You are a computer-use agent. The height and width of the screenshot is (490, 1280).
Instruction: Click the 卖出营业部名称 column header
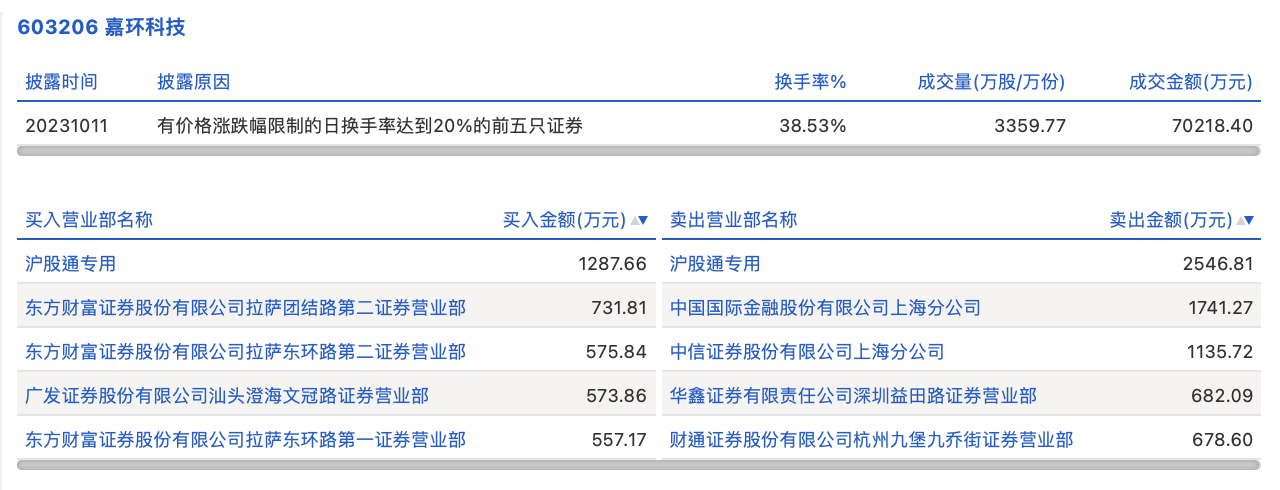pyautogui.click(x=733, y=220)
